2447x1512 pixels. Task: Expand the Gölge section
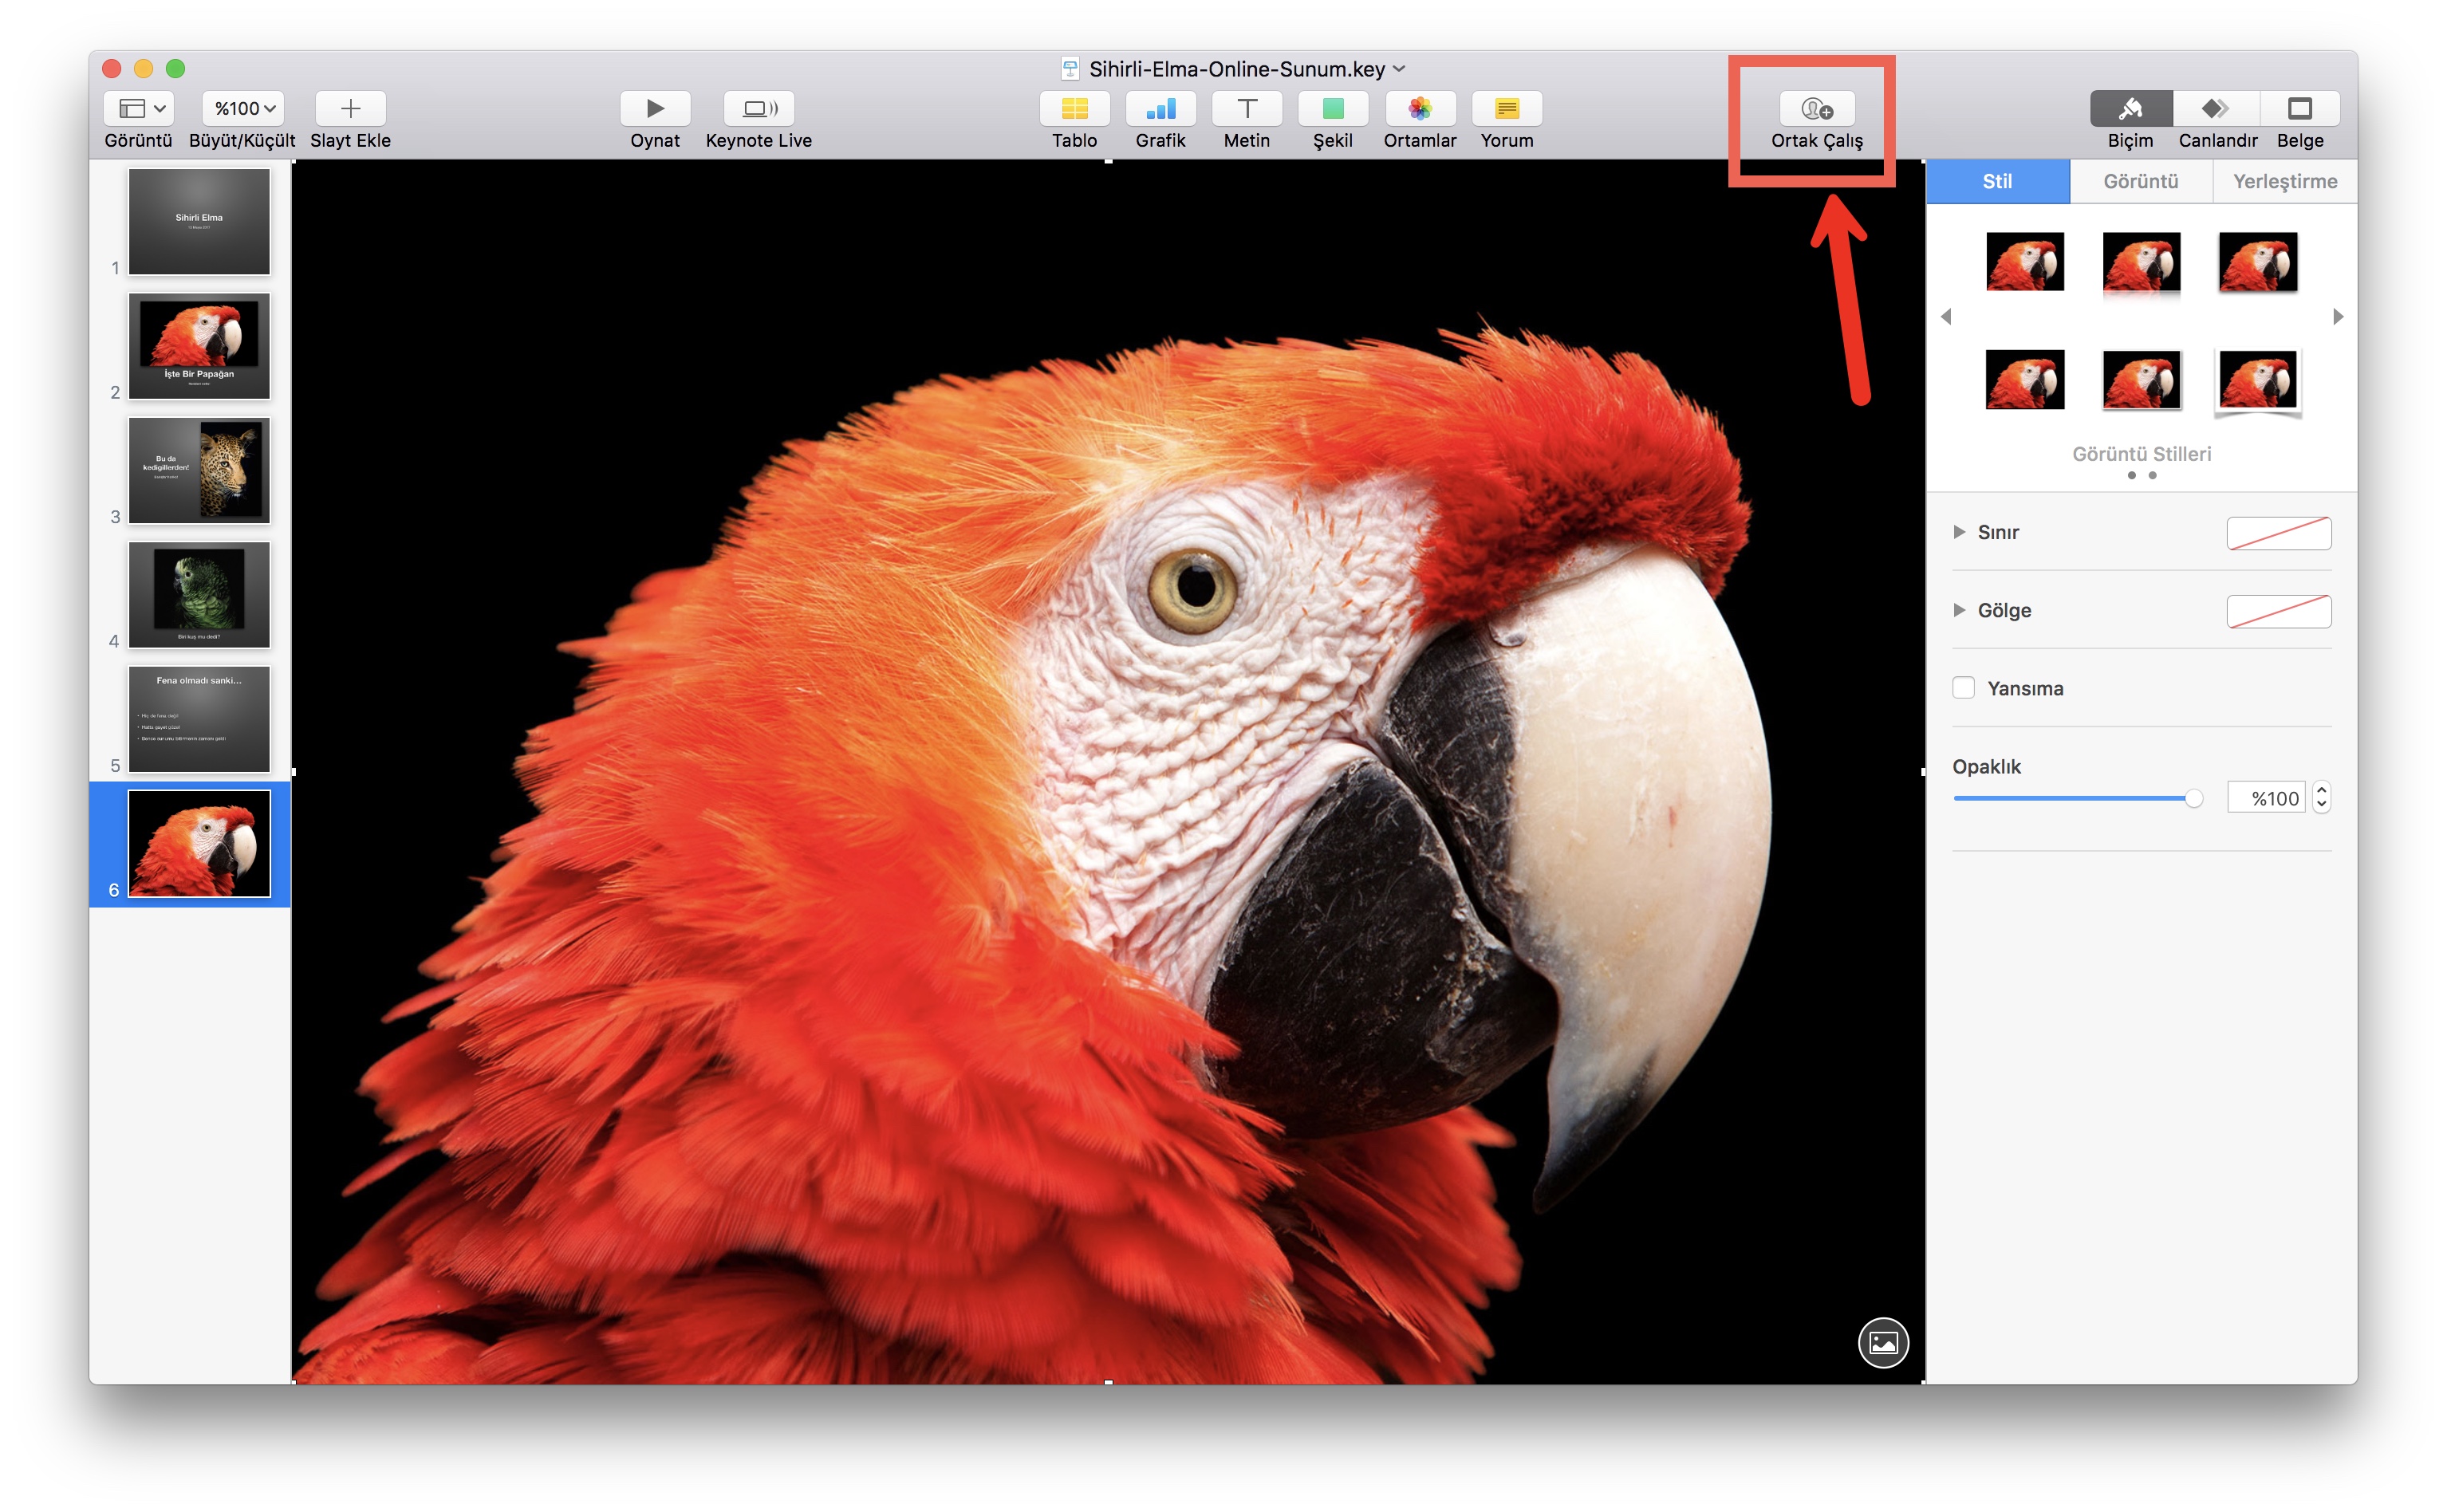pos(1959,610)
